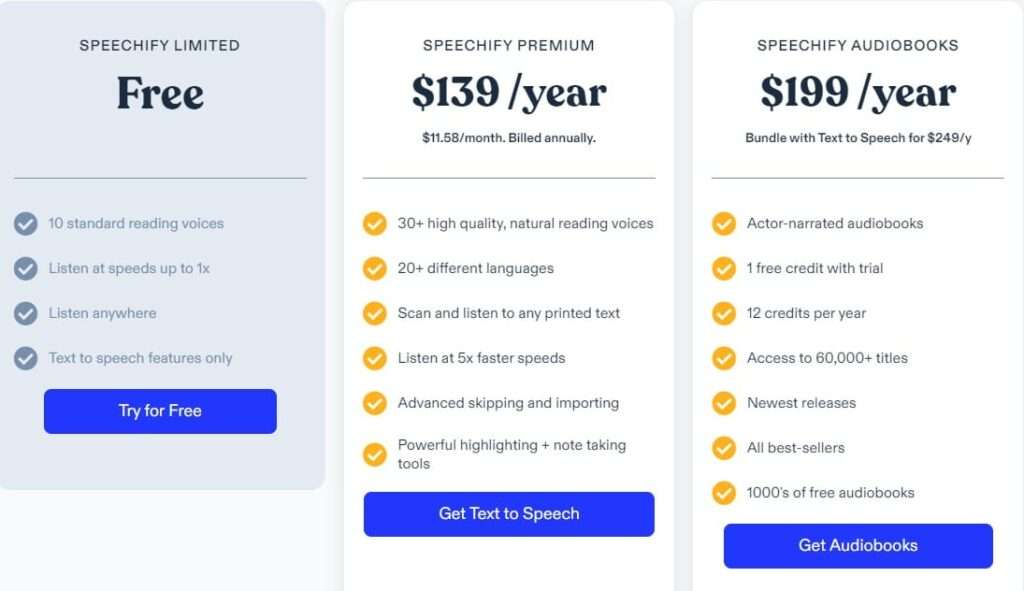Click orange checkmark beside Scan and listen text
1024x591 pixels.
[375, 313]
